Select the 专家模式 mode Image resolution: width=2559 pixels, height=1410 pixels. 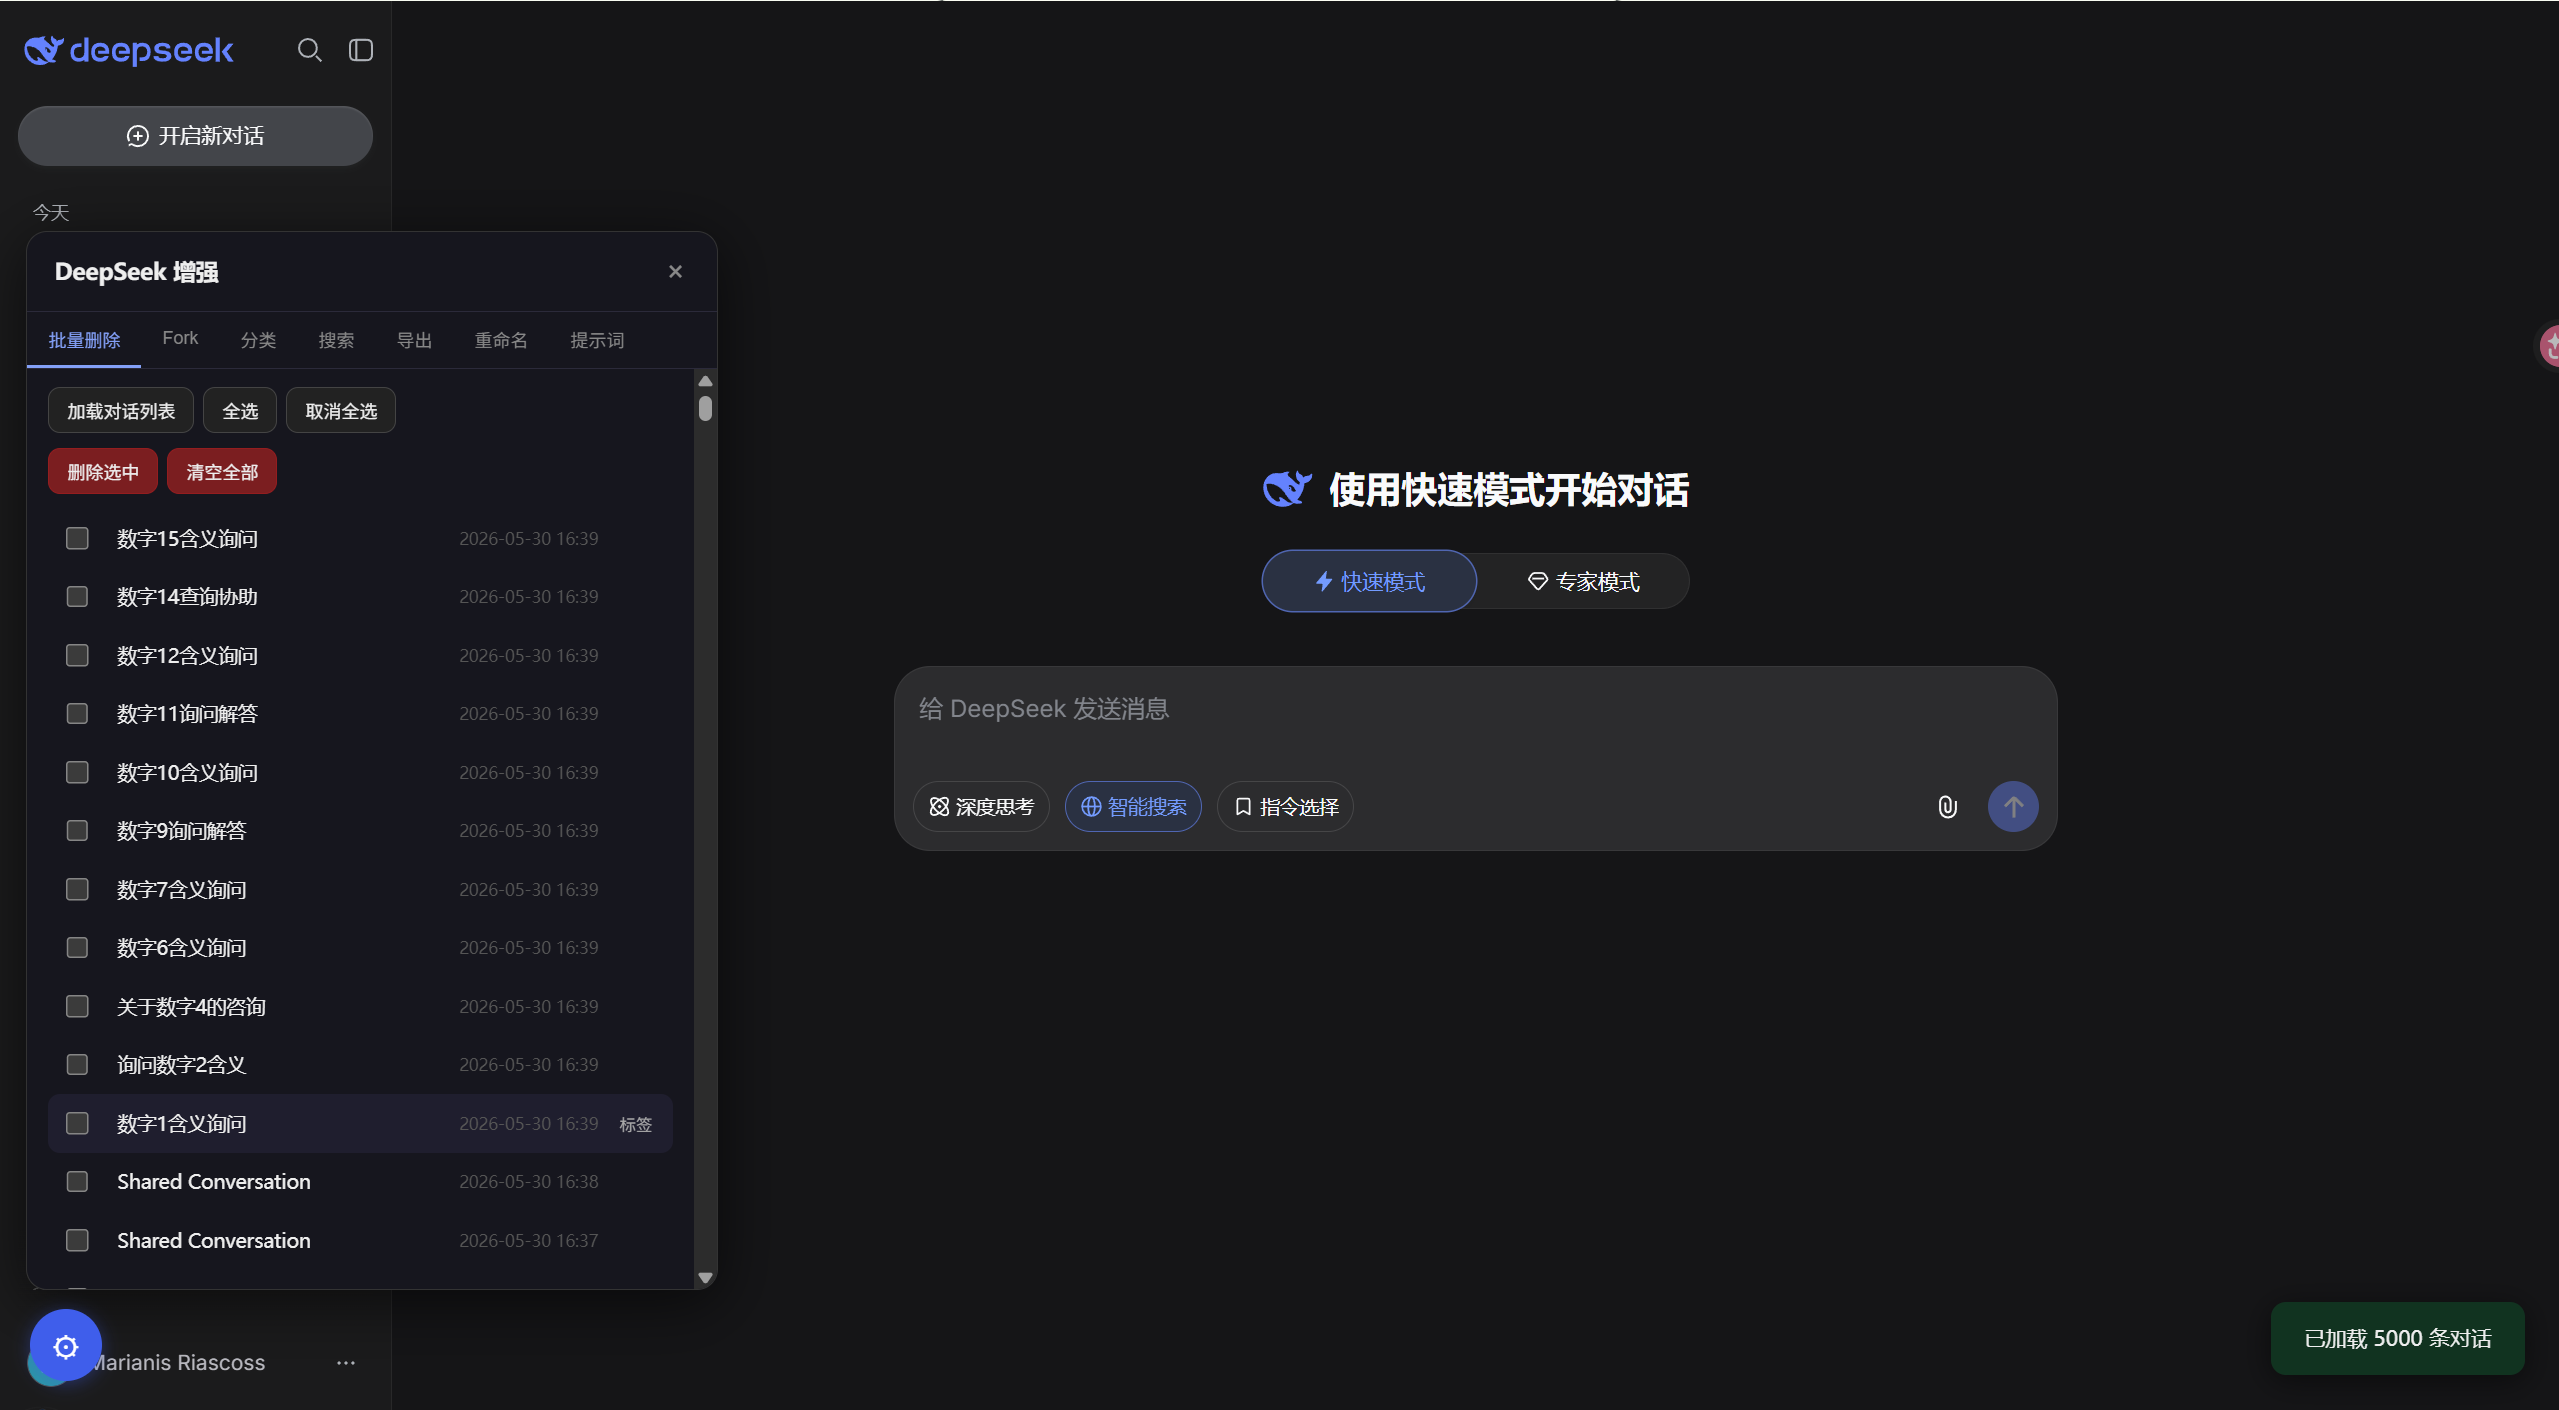pos(1583,582)
